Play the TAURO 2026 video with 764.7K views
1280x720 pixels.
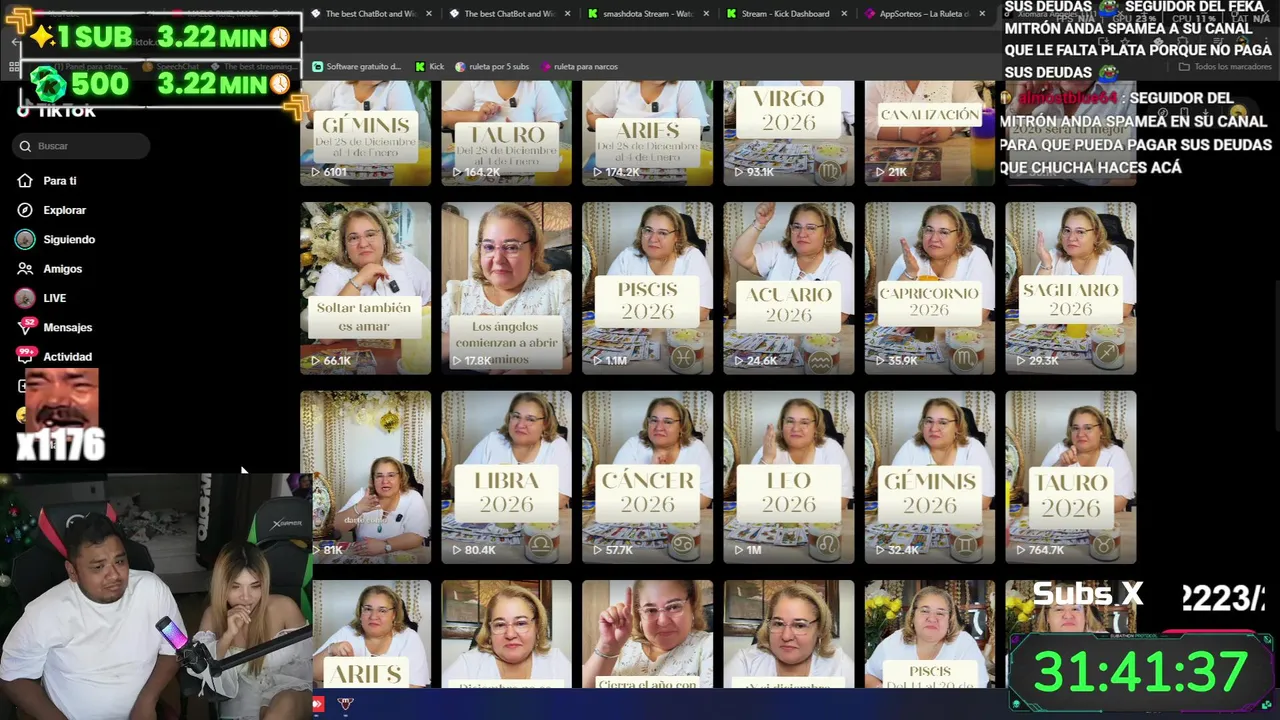click(x=1071, y=477)
